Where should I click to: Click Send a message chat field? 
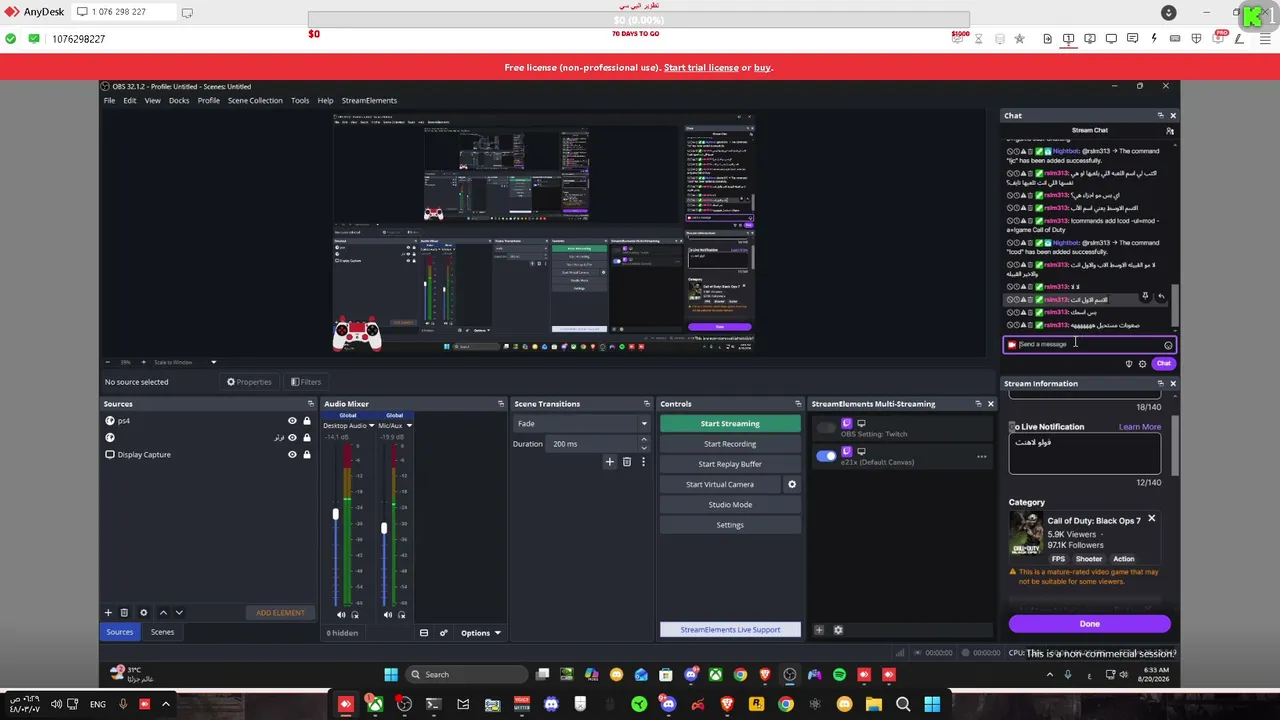tap(1089, 345)
